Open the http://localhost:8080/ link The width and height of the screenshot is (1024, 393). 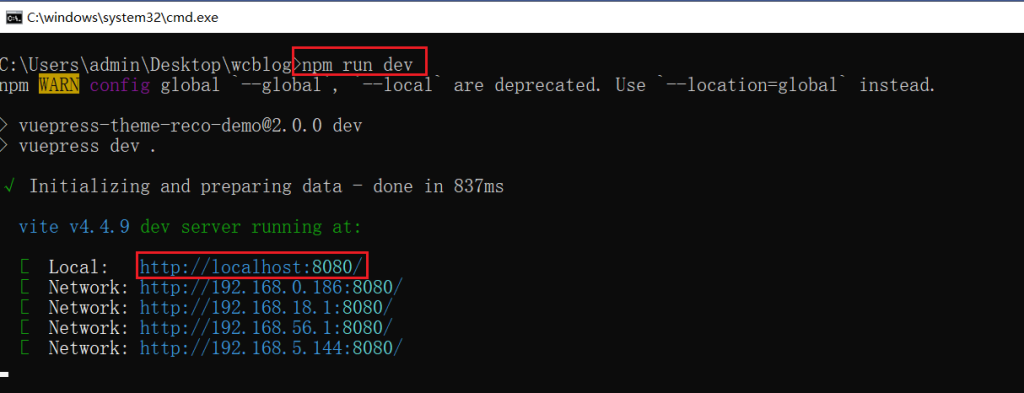point(251,266)
